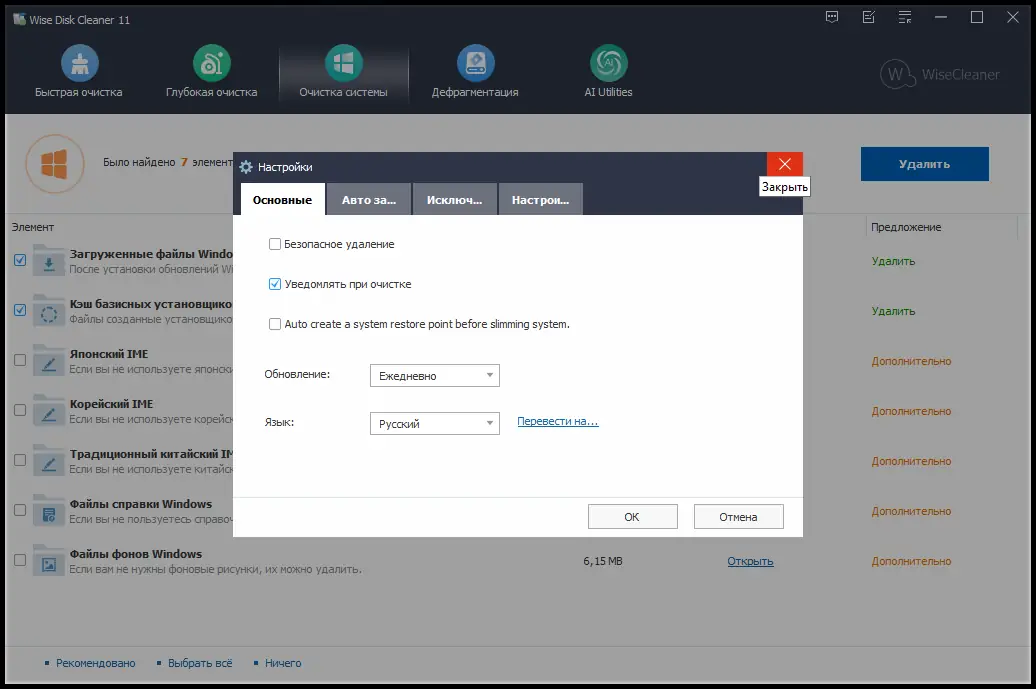Image resolution: width=1036 pixels, height=689 pixels.
Task: Open the Обновление frequency dropdown
Action: pos(435,375)
